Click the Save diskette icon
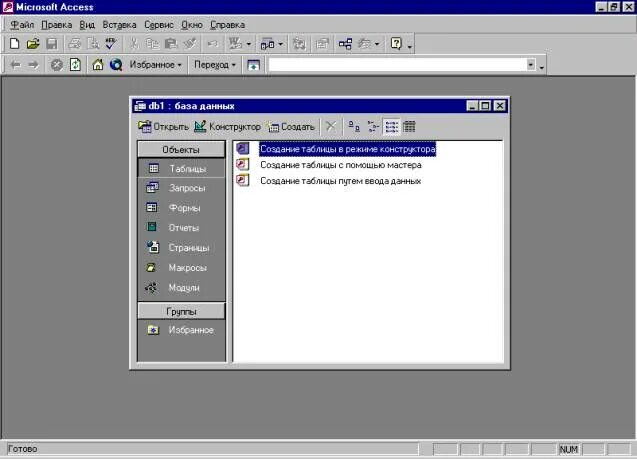Viewport: 637px width, 459px height. click(52, 43)
